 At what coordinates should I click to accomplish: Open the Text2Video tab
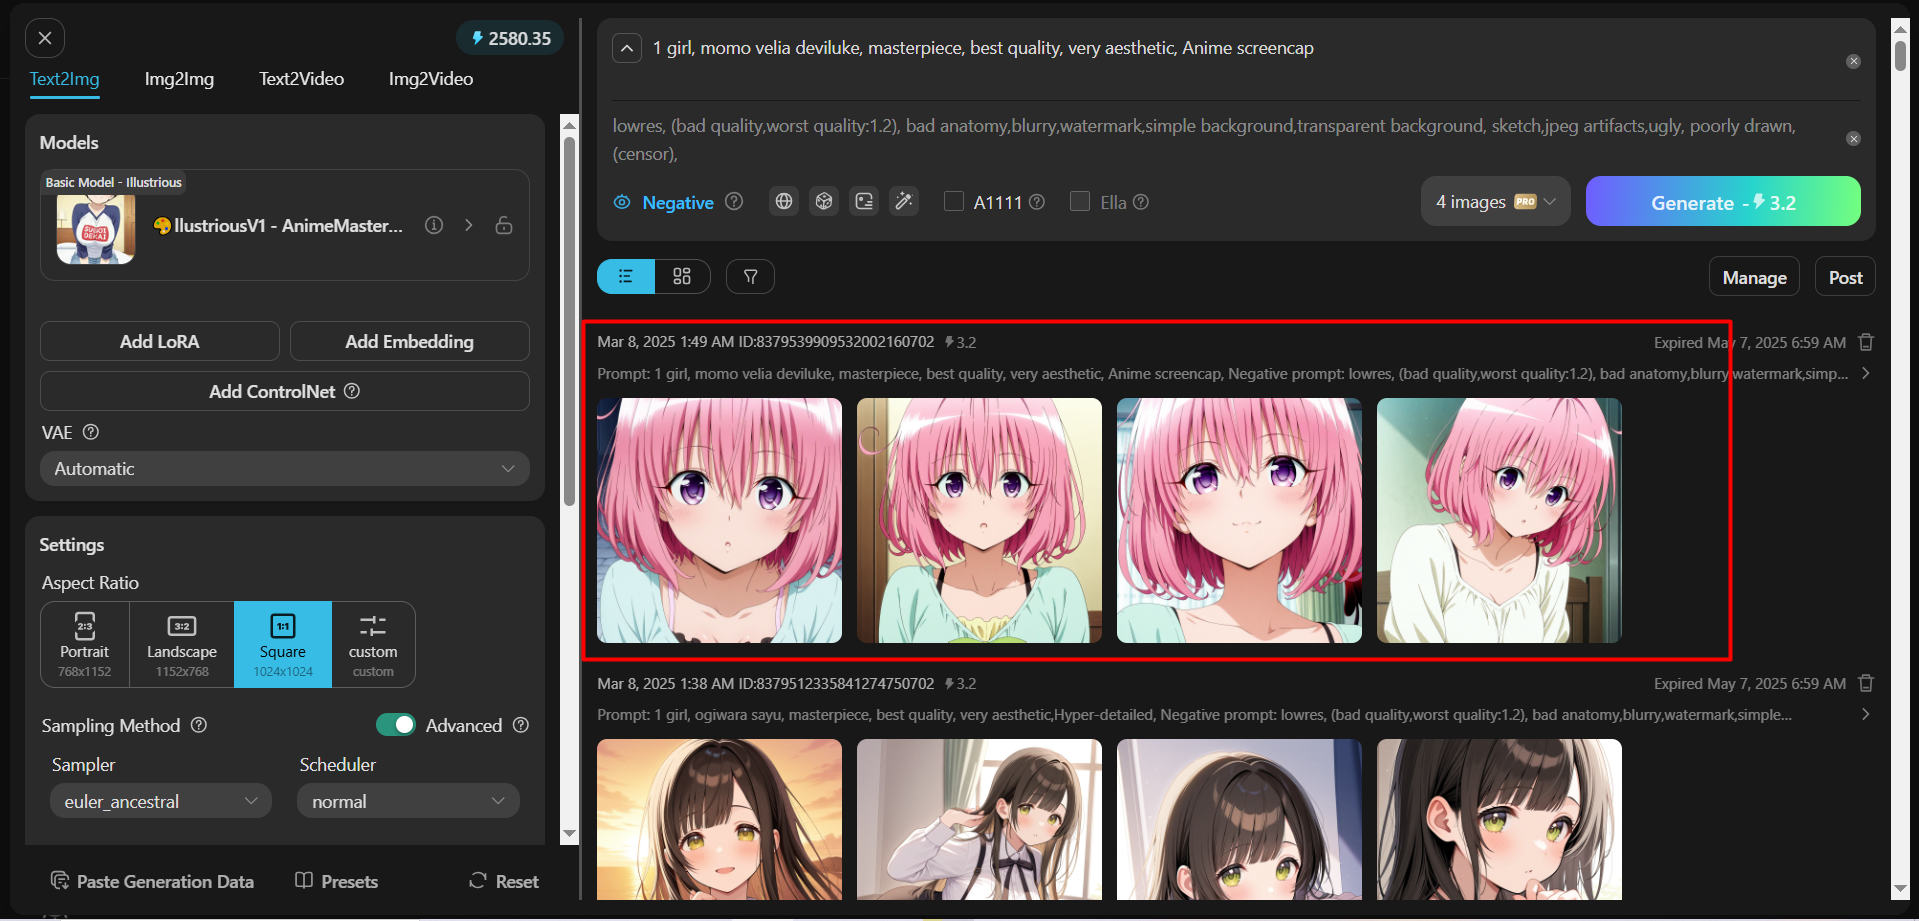(x=301, y=79)
